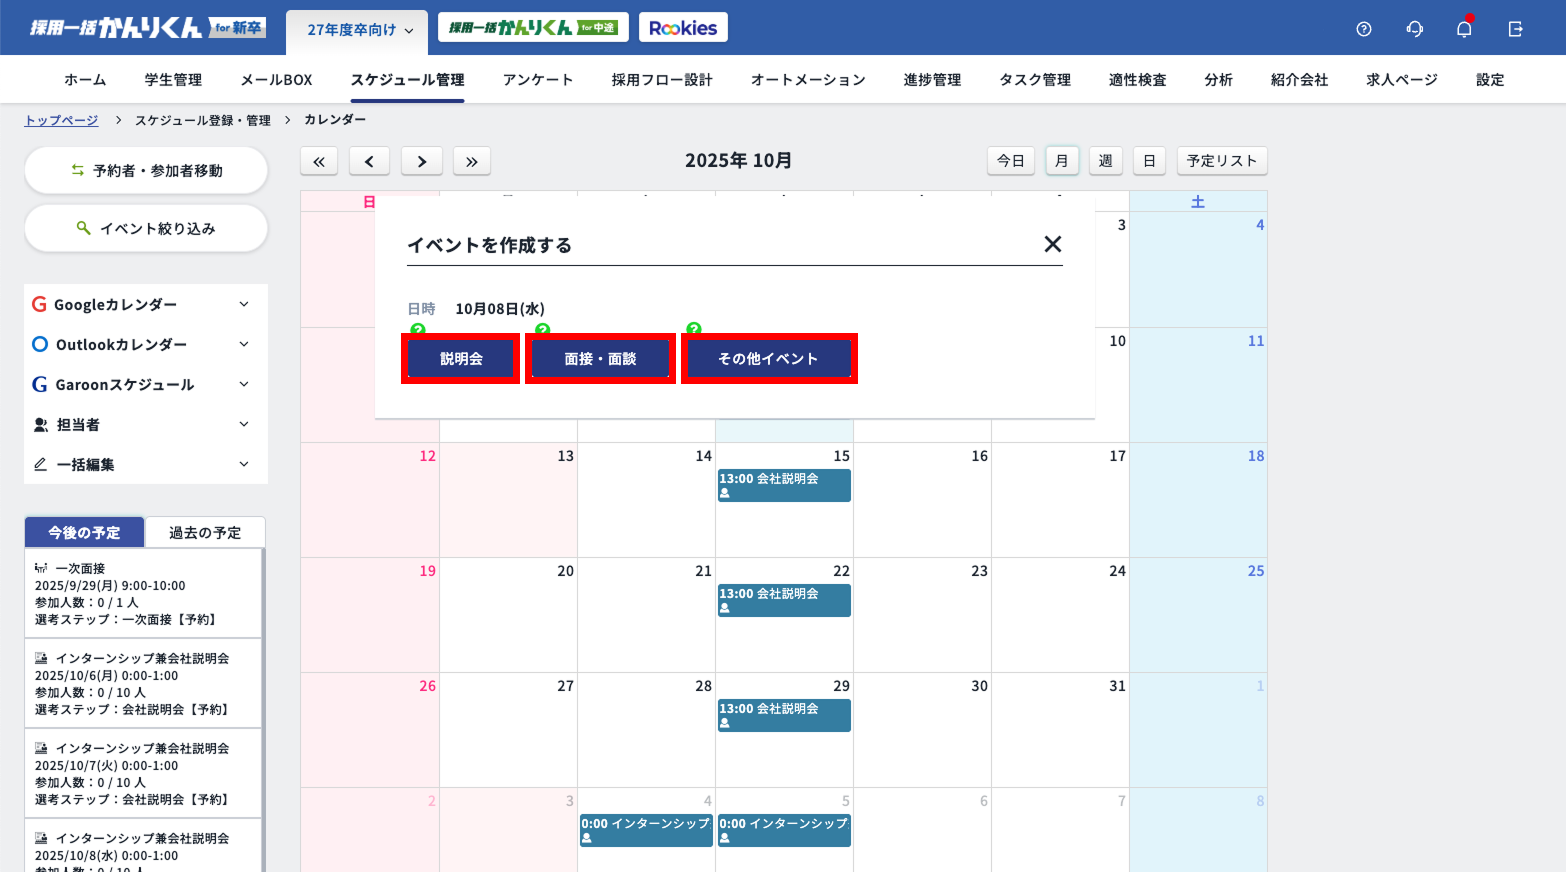This screenshot has width=1566, height=872.
Task: Open 13:00 会社説明会 event on the 15th
Action: pyautogui.click(x=784, y=485)
